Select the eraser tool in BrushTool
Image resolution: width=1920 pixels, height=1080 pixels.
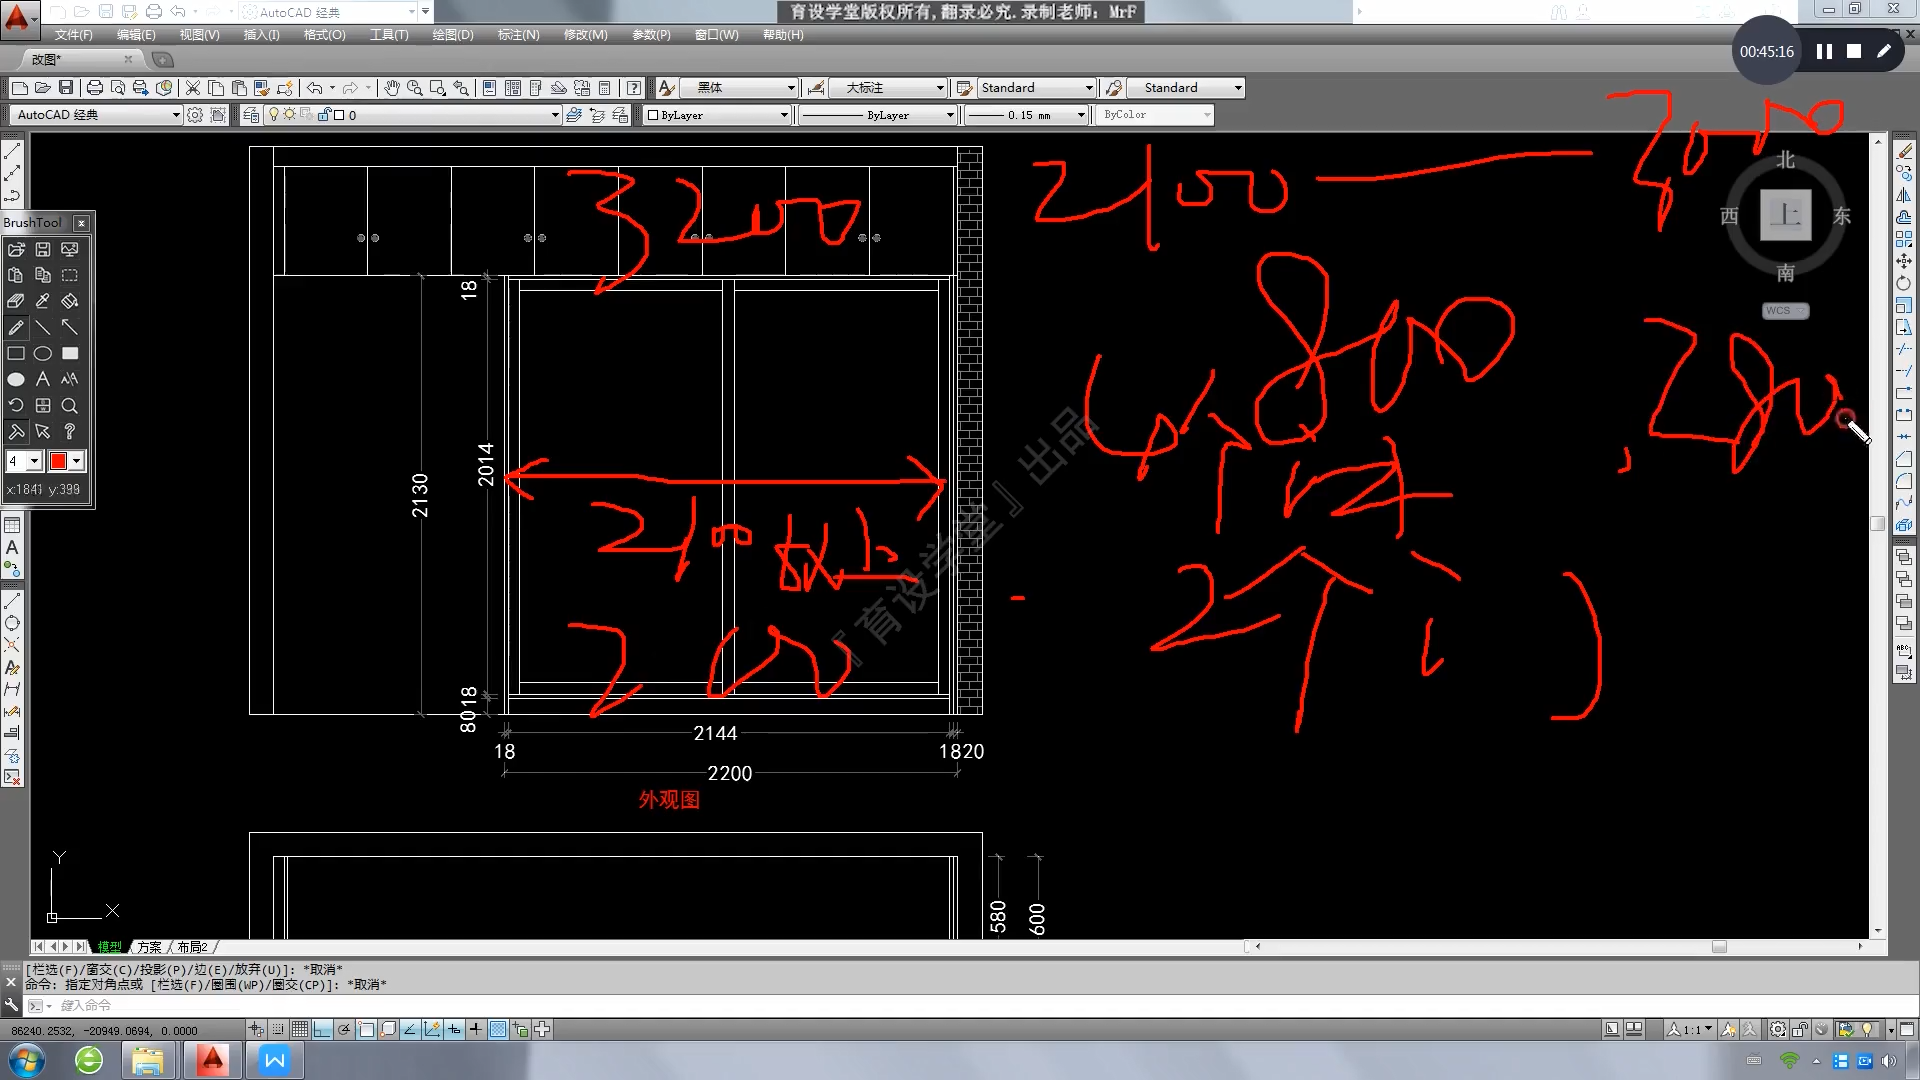16,301
